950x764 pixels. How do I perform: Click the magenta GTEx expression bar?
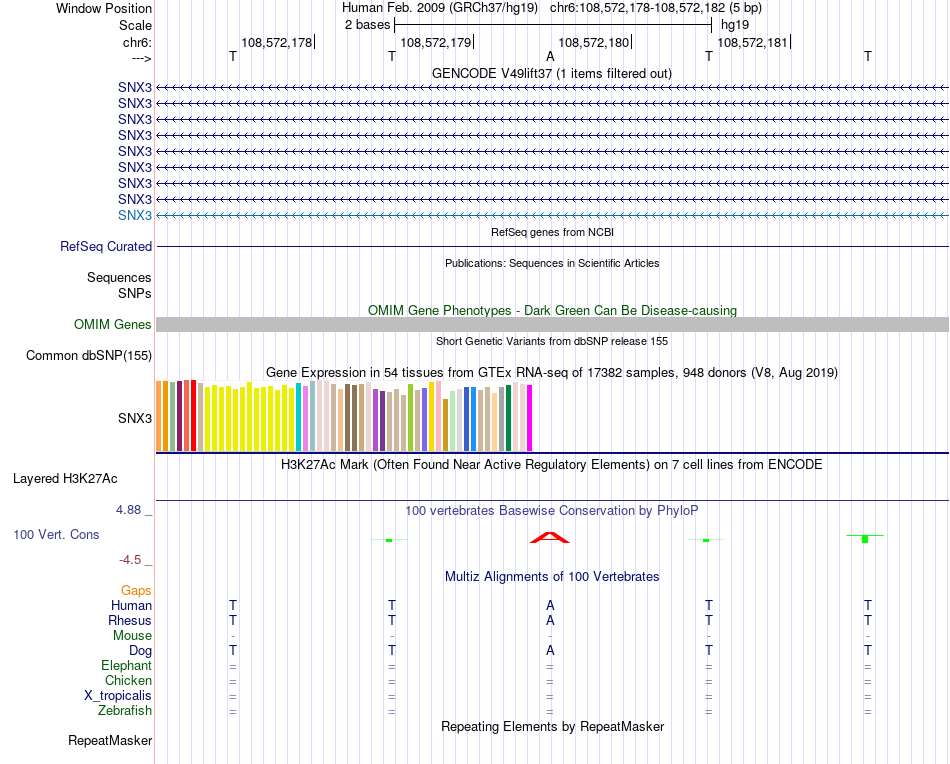click(530, 418)
